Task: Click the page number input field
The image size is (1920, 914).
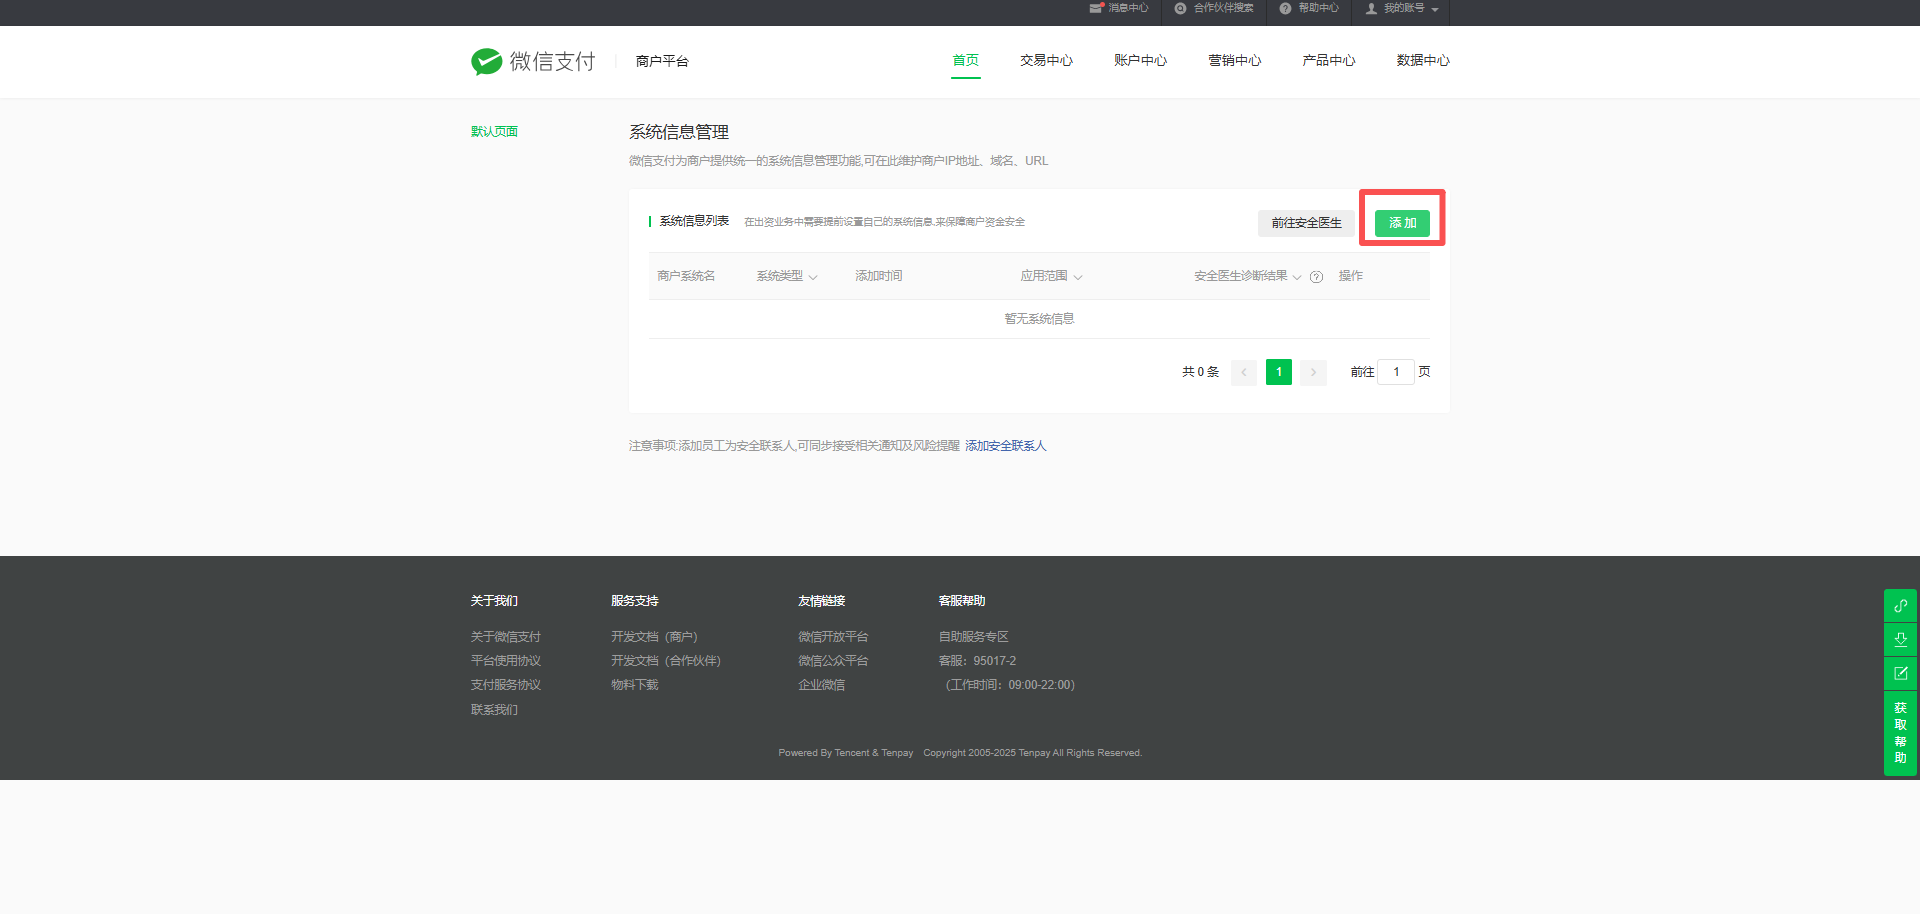Action: 1396,372
